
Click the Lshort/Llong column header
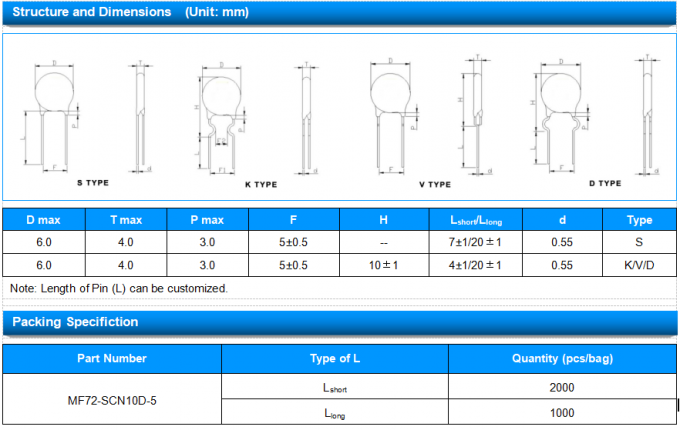pyautogui.click(x=484, y=220)
